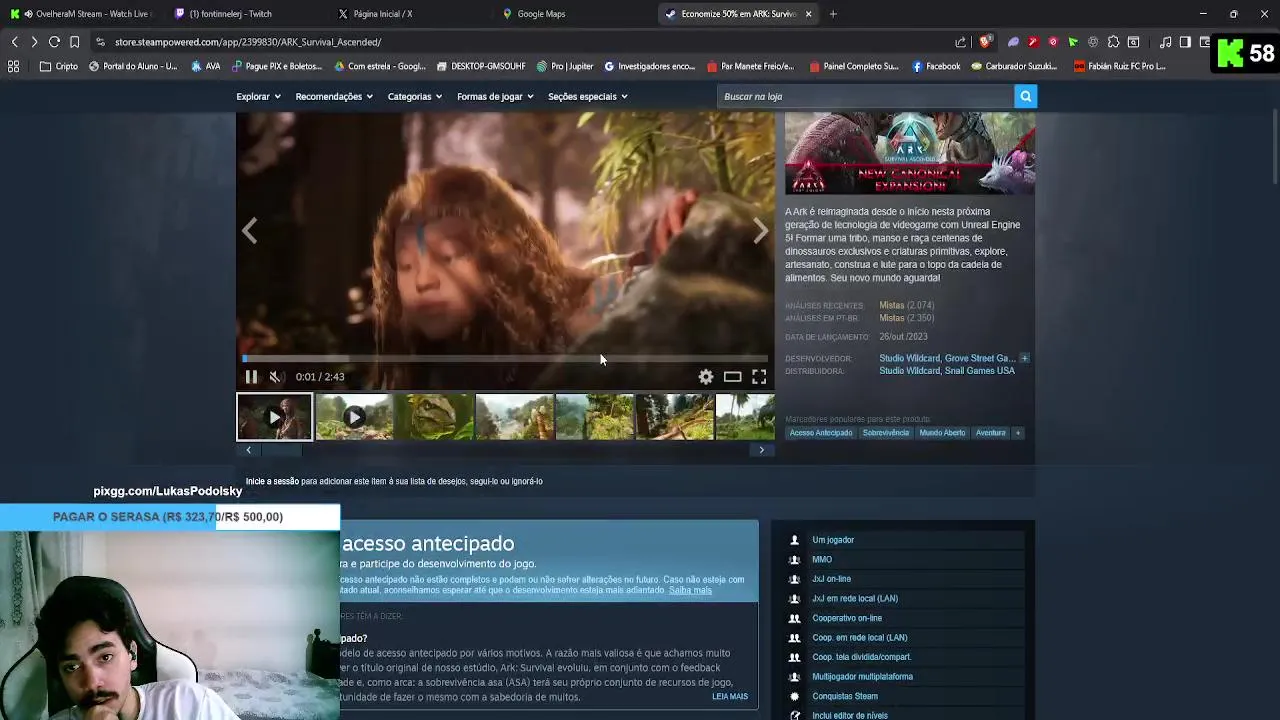1280x720 pixels.
Task: Click the gray soccer-ball extension icon
Action: tap(1093, 42)
